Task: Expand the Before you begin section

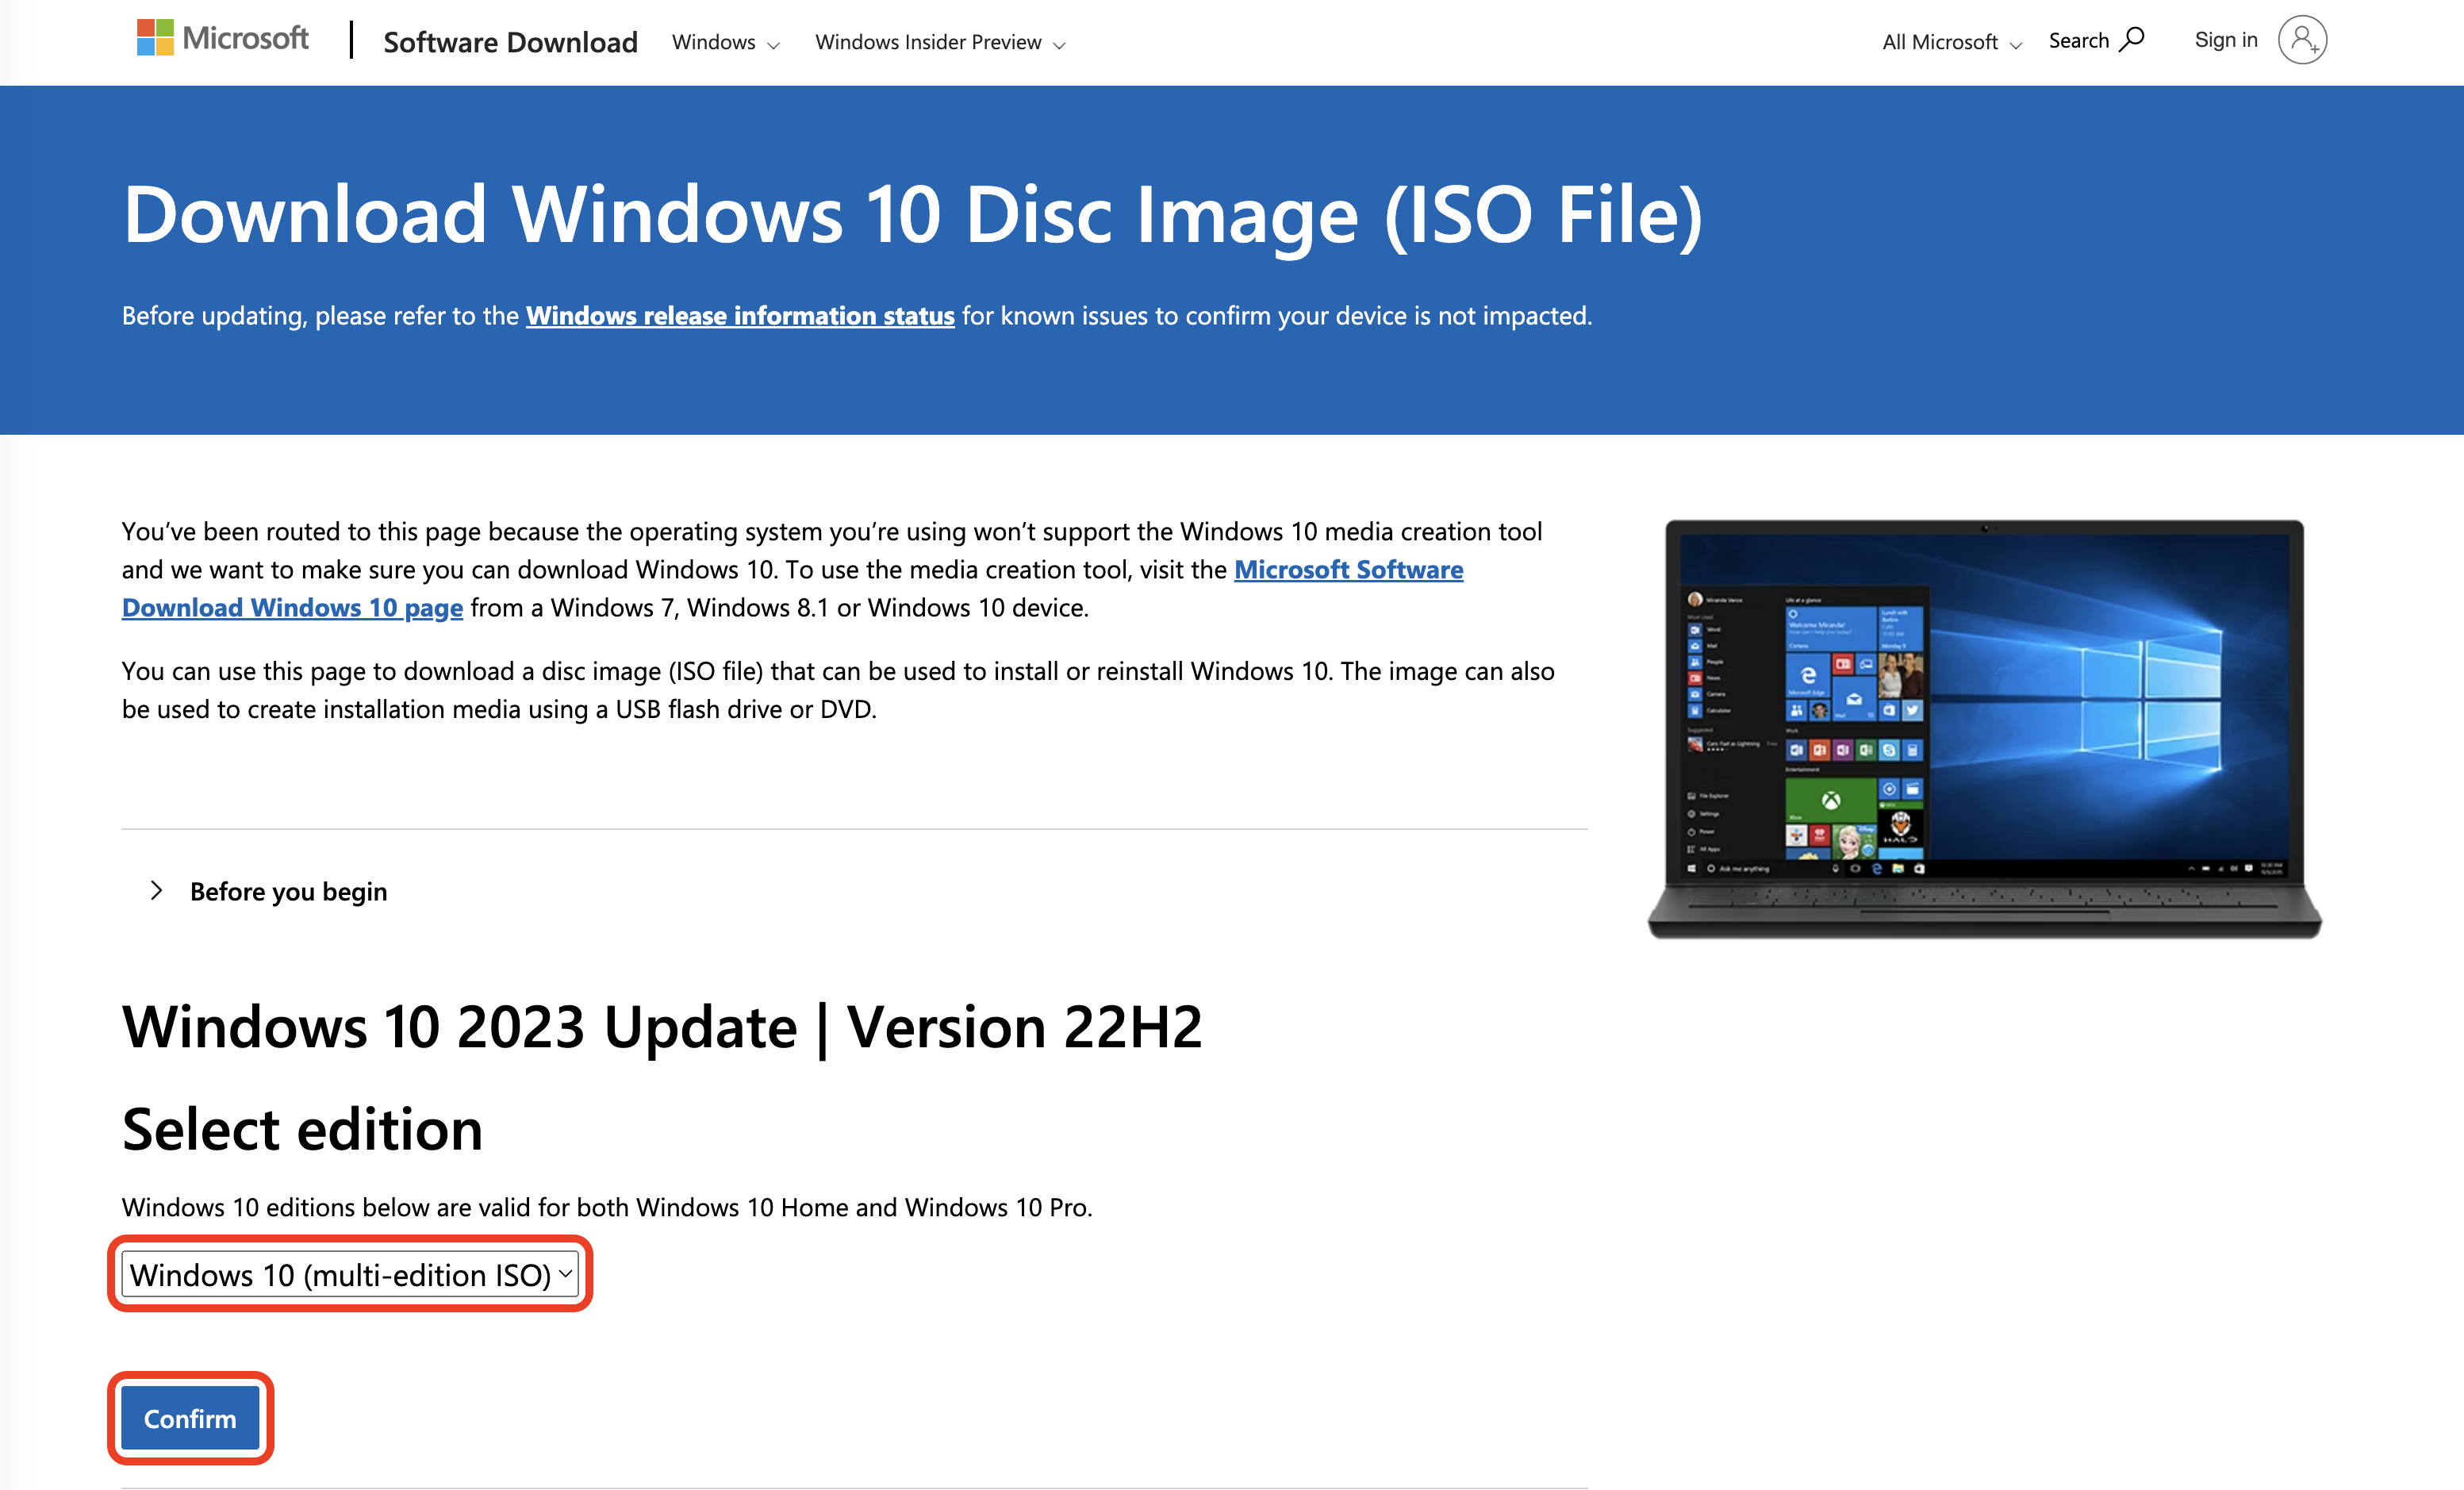Action: click(288, 891)
